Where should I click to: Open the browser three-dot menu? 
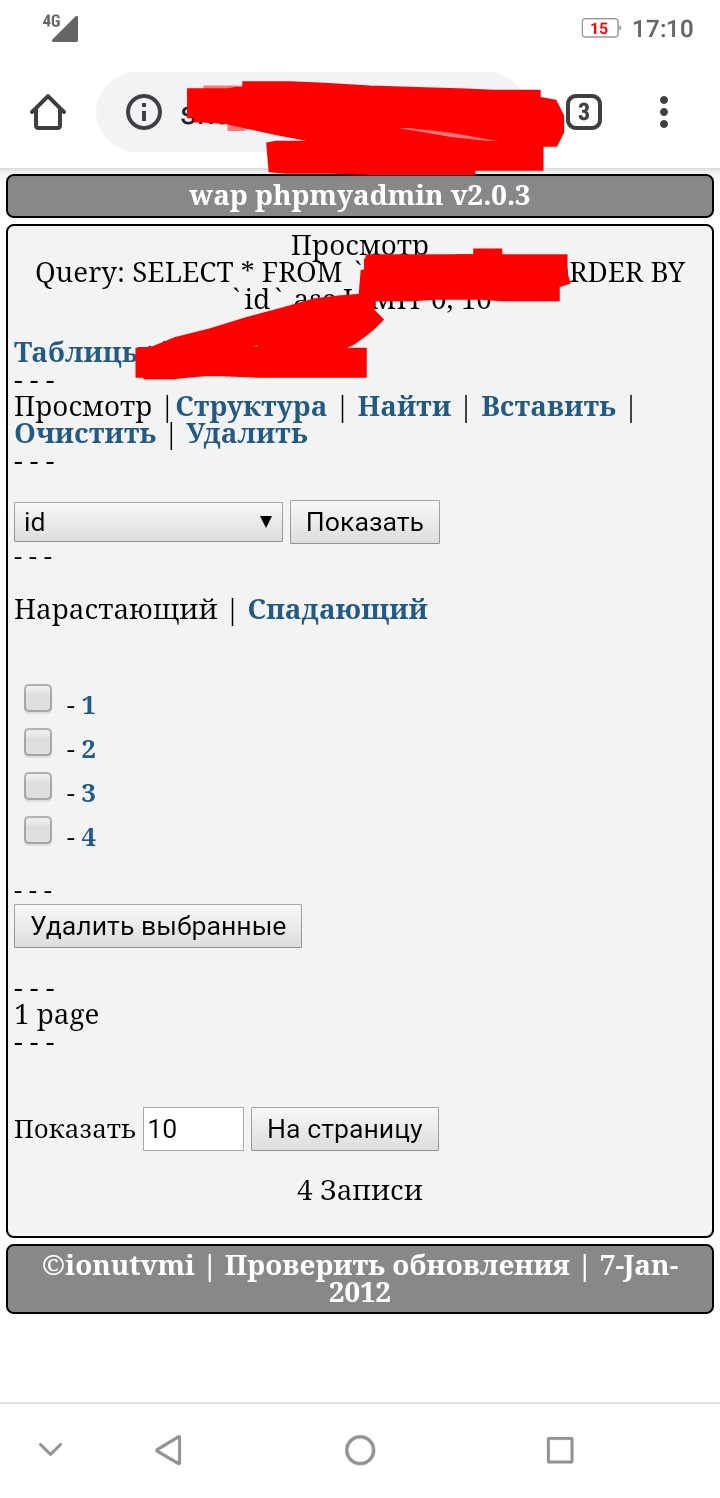[x=664, y=112]
